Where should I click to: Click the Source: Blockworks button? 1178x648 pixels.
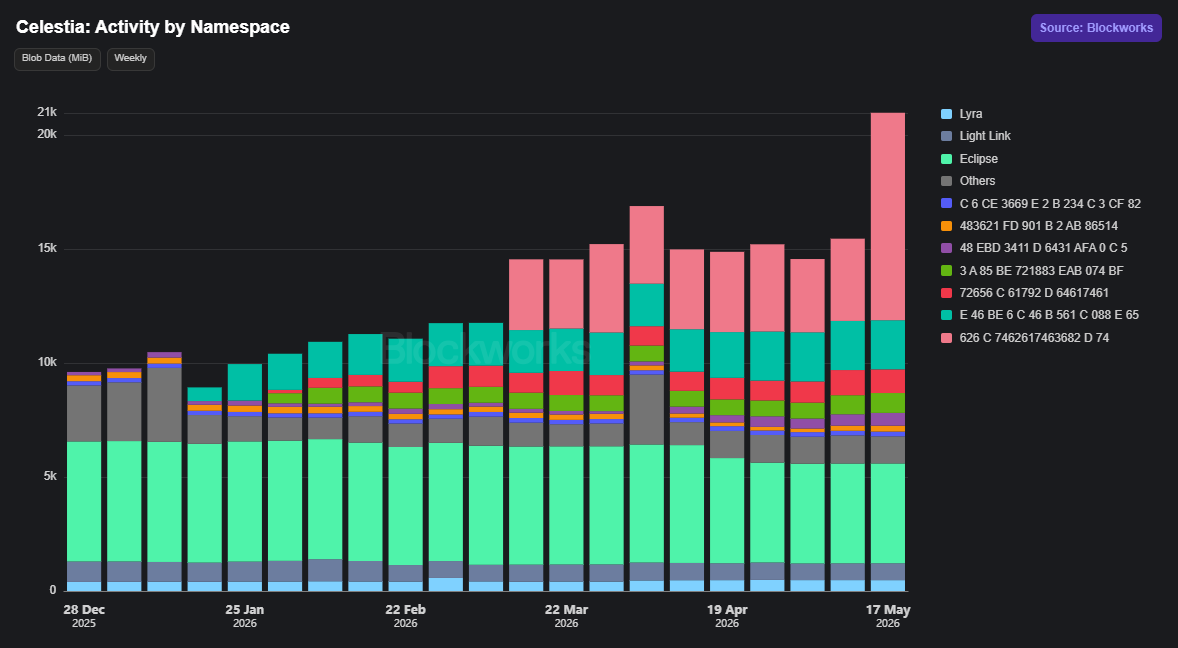(x=1096, y=28)
